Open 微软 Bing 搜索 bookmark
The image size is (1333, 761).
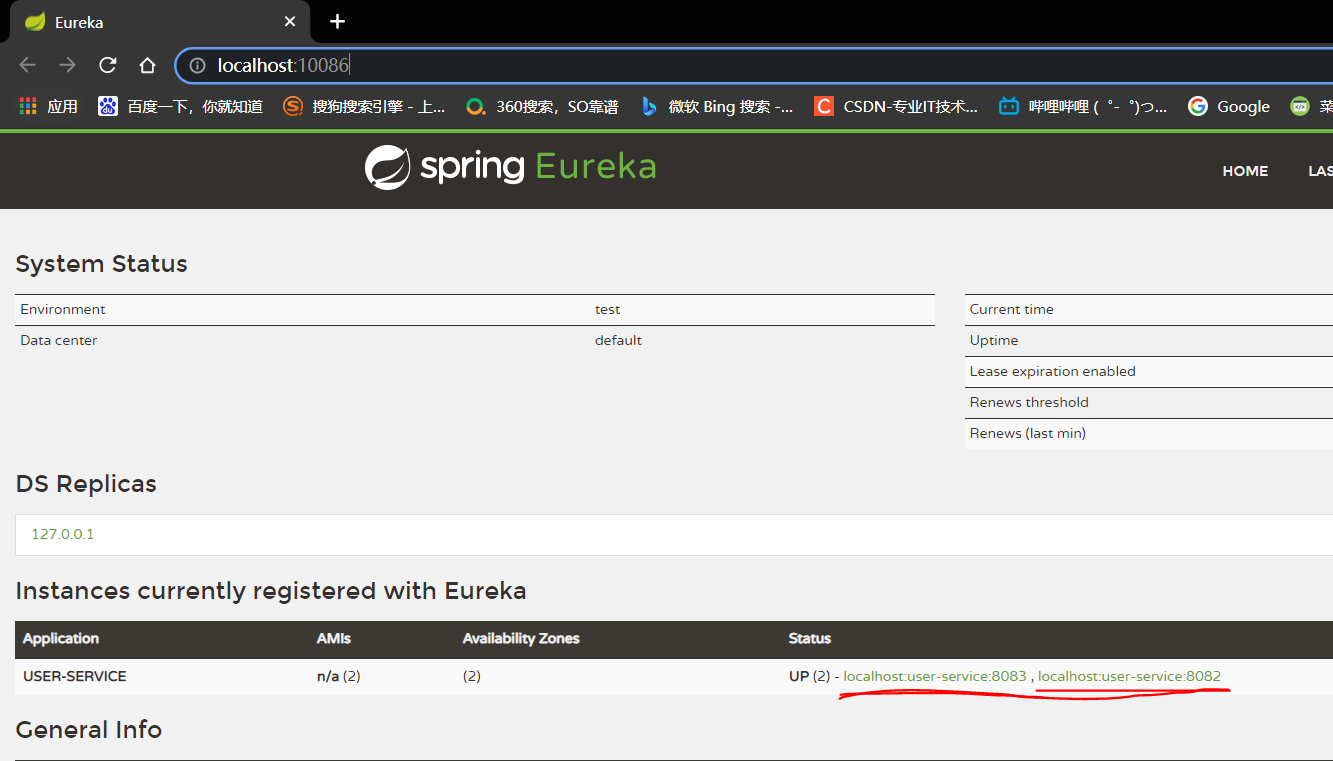717,106
